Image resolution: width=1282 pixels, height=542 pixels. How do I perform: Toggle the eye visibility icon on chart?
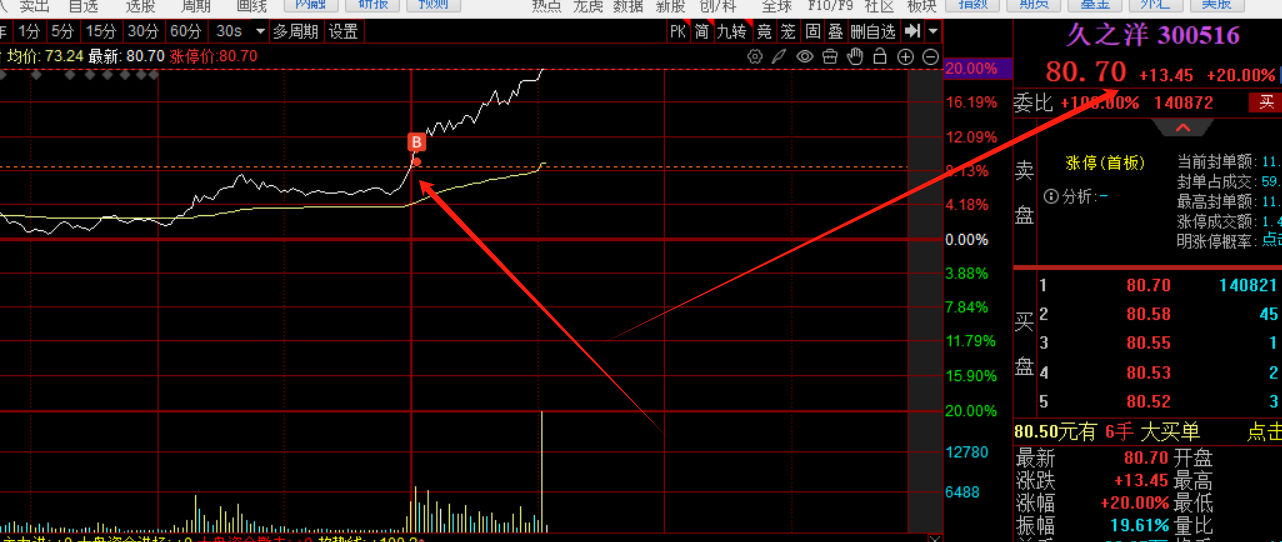[x=805, y=57]
